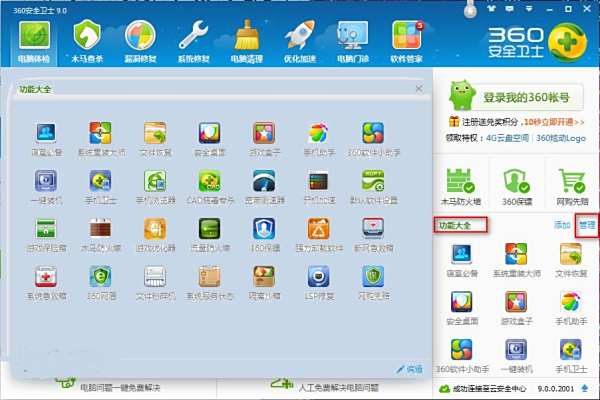Click 编辑 edit link in popup
The image size is (600, 400).
click(410, 369)
